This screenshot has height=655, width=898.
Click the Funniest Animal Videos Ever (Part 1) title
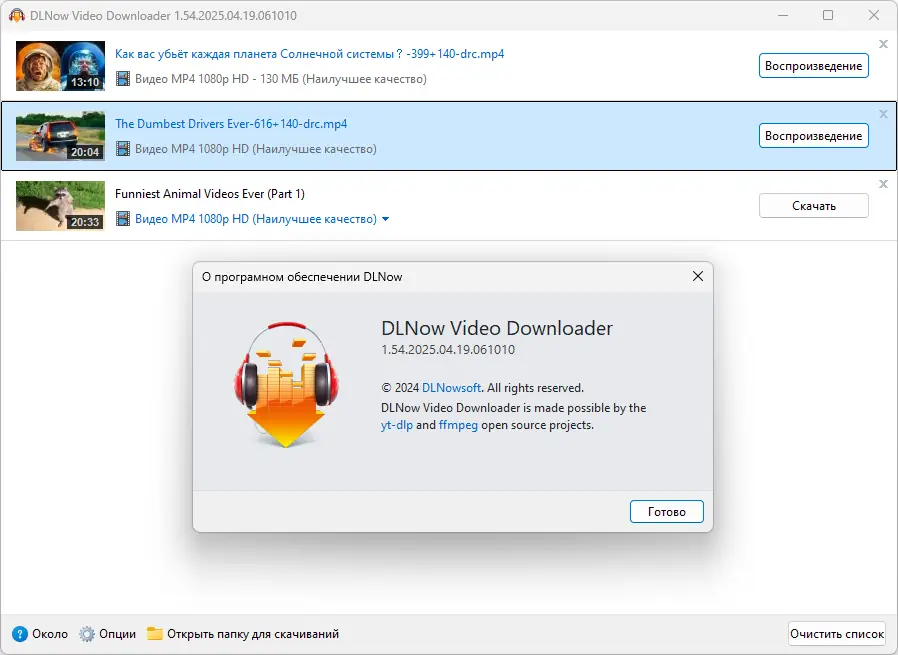point(210,194)
